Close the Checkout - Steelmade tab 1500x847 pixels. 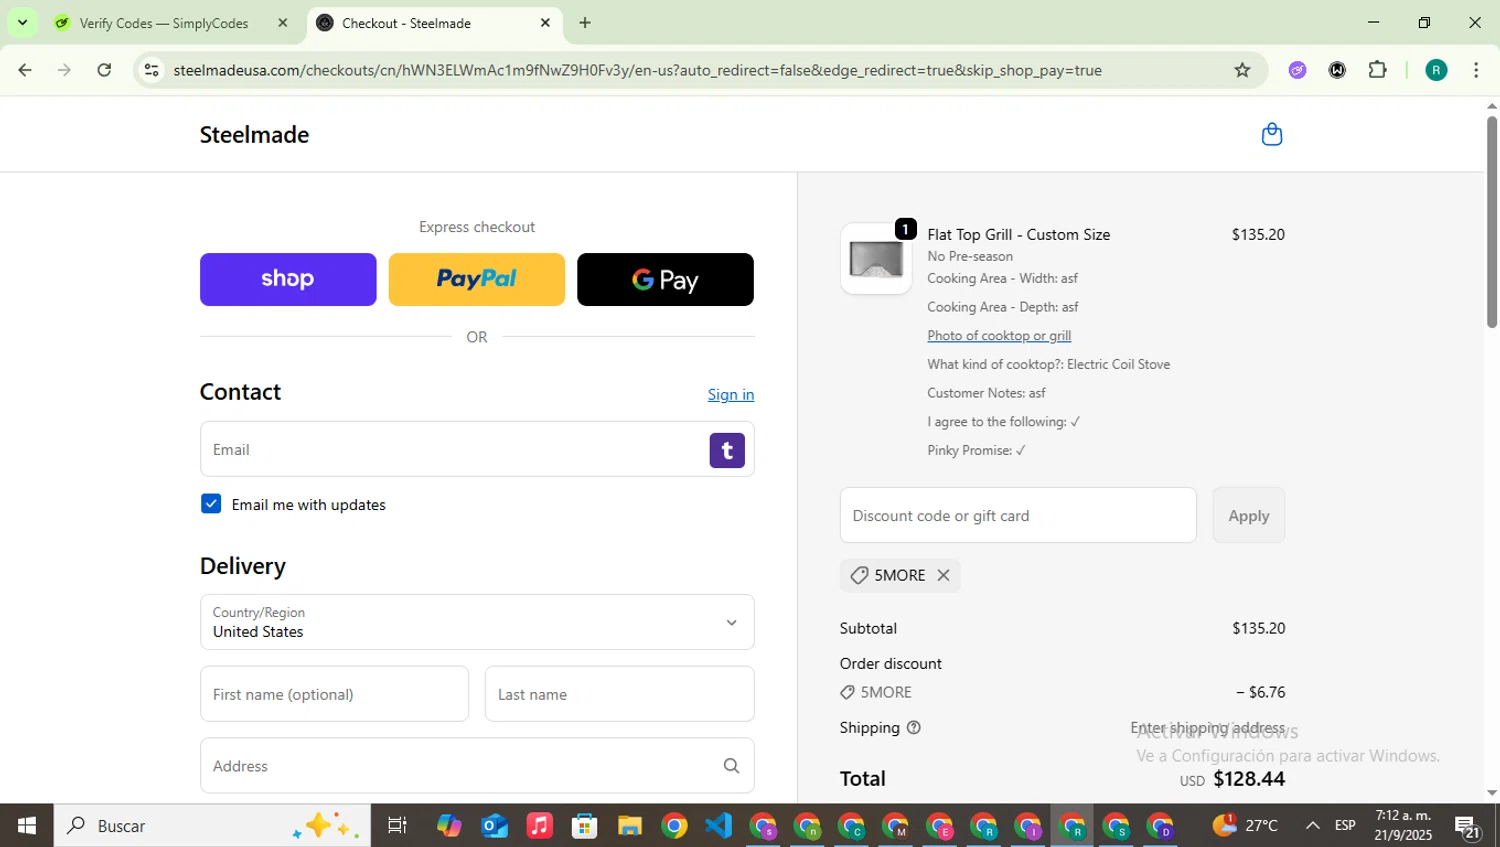545,22
